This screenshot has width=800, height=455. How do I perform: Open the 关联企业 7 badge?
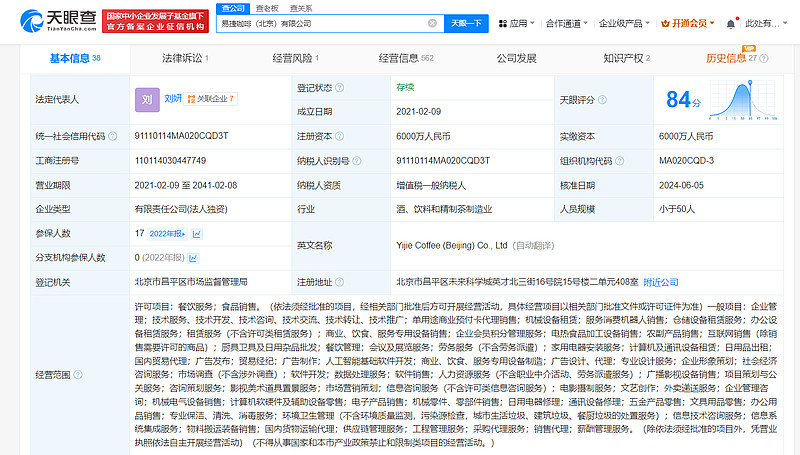pyautogui.click(x=211, y=99)
